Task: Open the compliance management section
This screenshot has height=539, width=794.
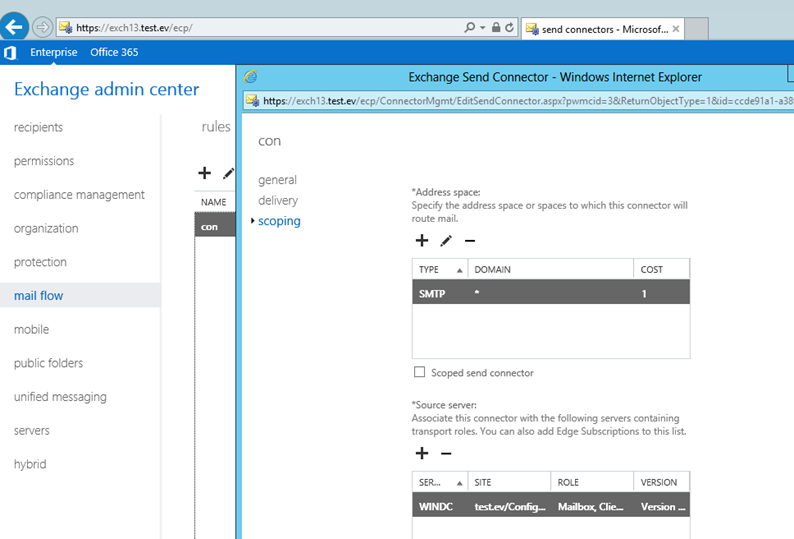Action: tap(79, 195)
